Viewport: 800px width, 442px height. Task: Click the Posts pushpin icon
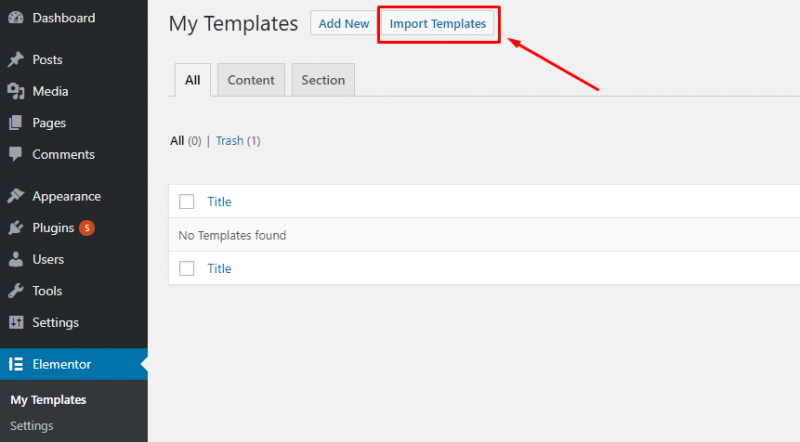point(16,60)
